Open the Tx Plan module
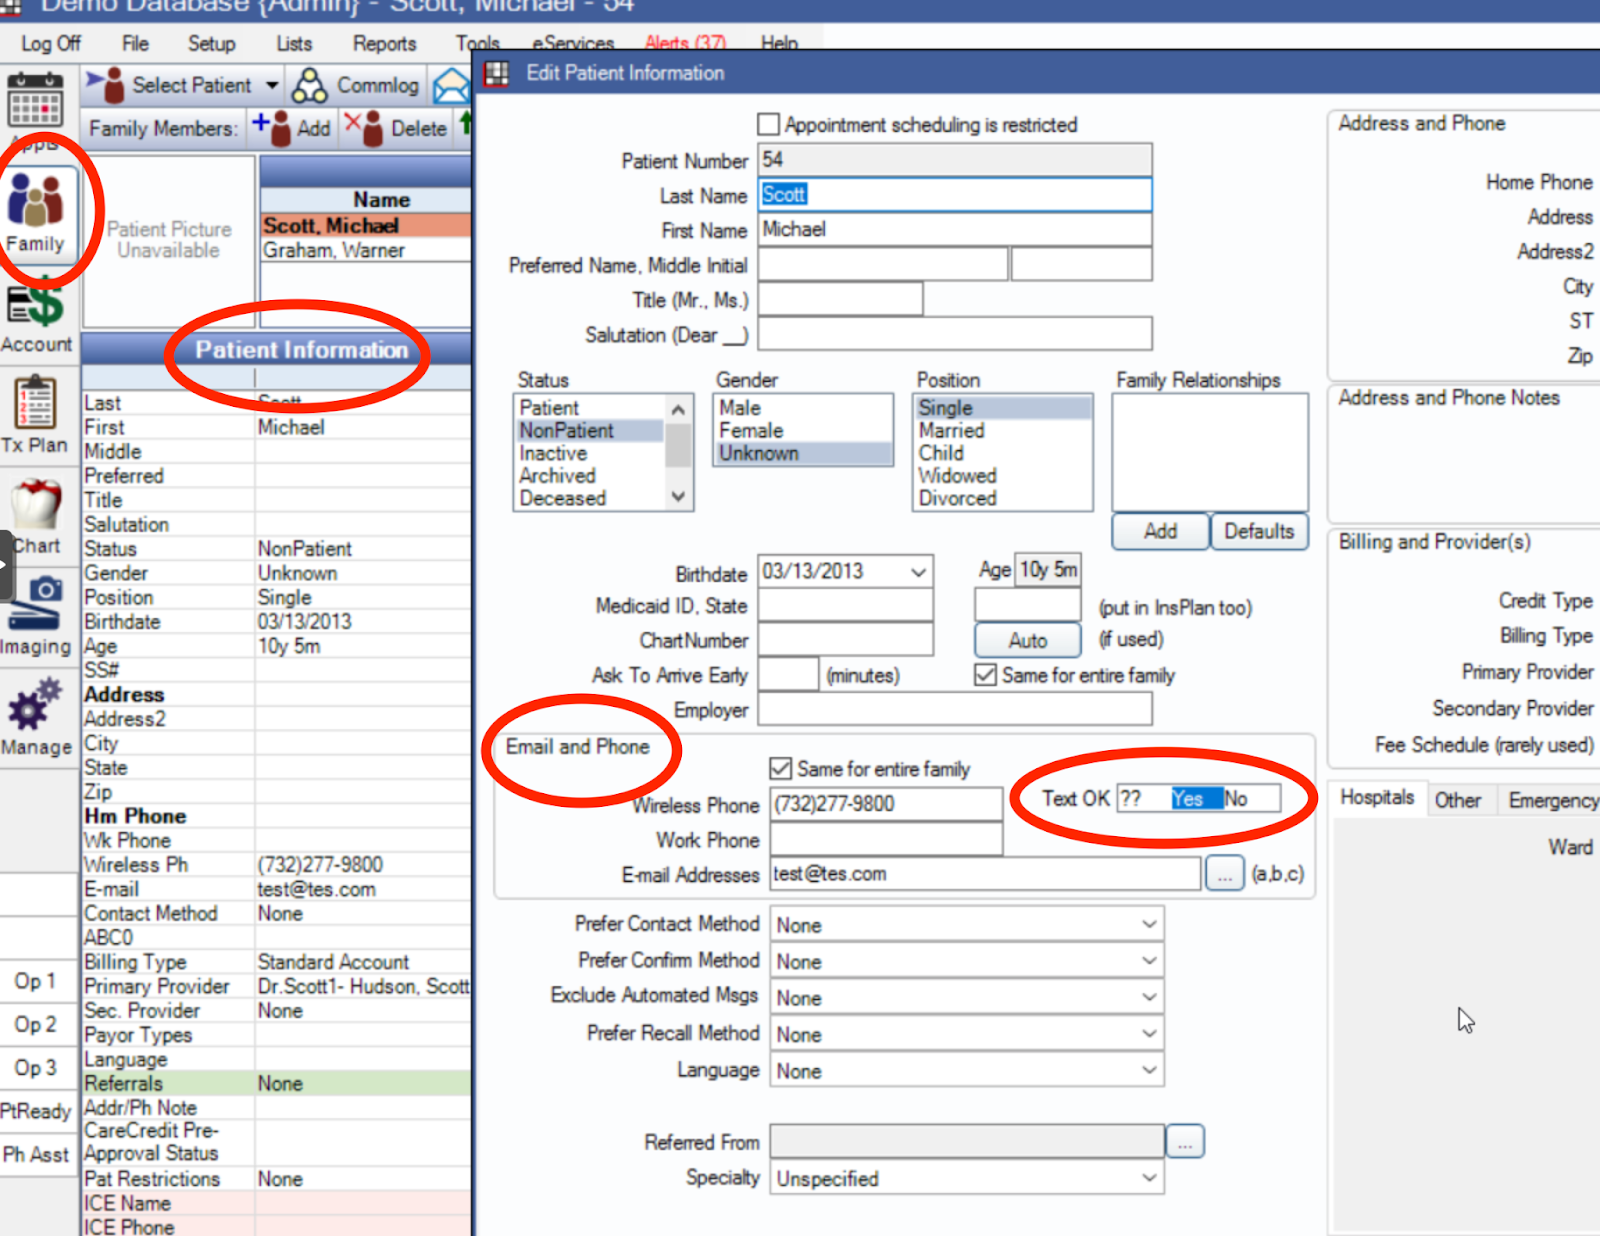This screenshot has width=1600, height=1236. tap(35, 406)
